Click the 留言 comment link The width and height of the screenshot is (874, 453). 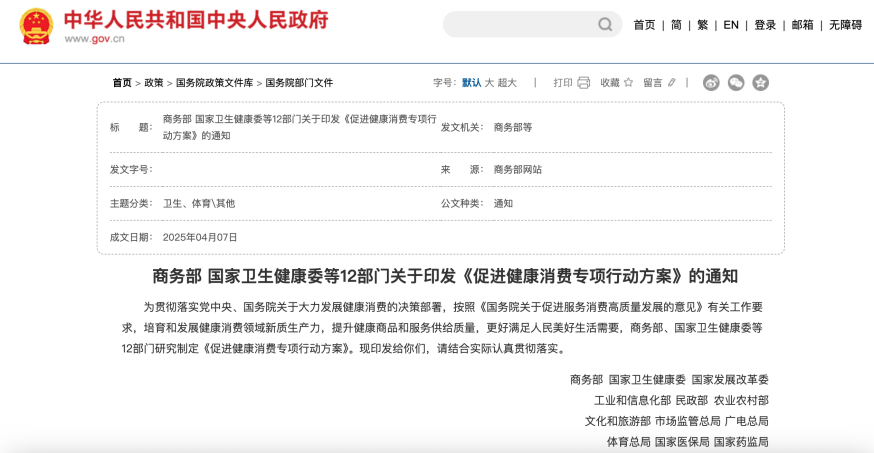(x=653, y=83)
